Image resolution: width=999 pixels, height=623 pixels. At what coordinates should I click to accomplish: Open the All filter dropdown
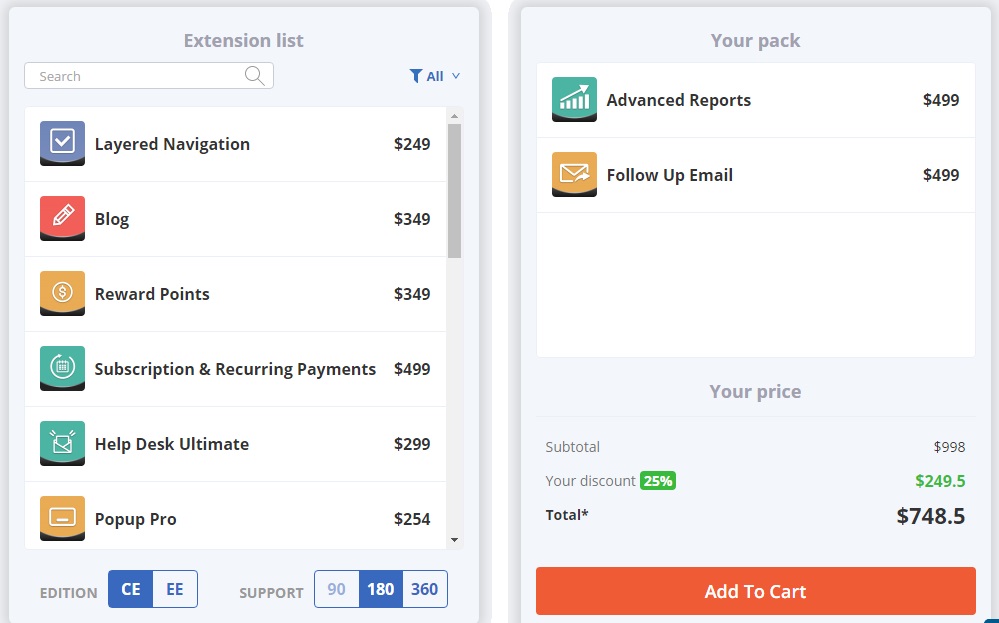[435, 76]
